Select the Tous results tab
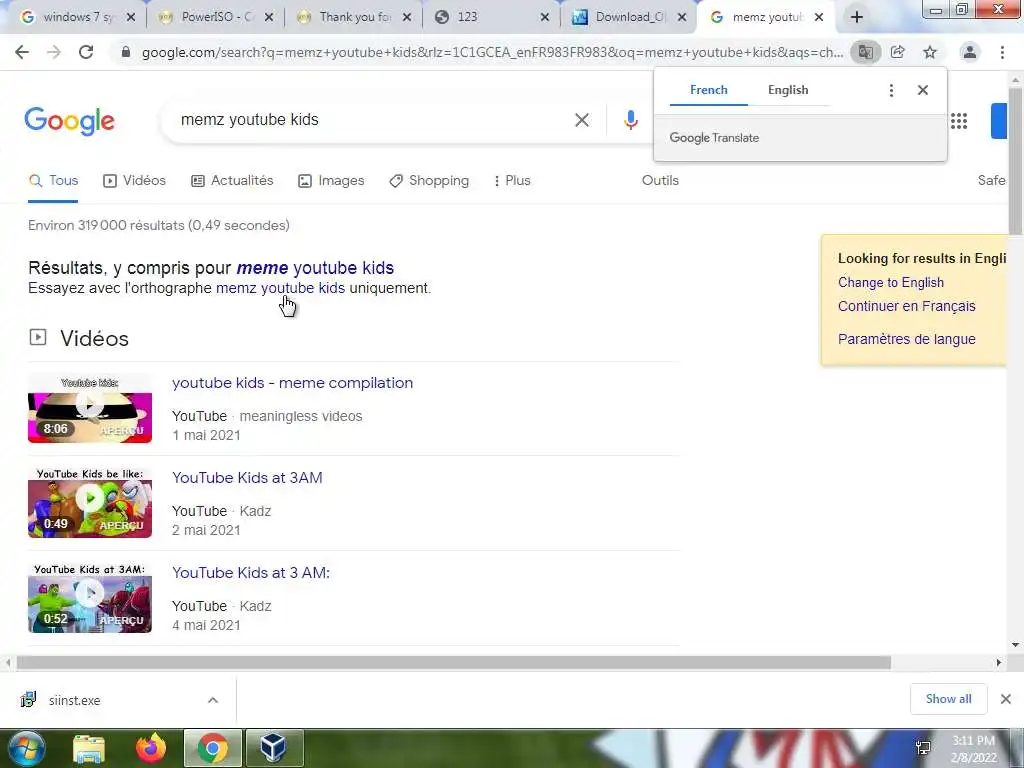1024x768 pixels. 54,181
